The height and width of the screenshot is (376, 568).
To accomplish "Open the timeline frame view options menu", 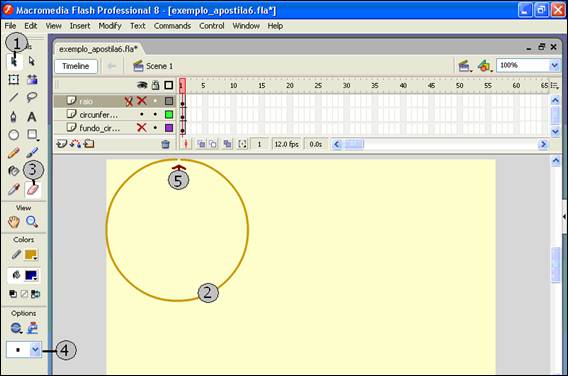I will (555, 85).
